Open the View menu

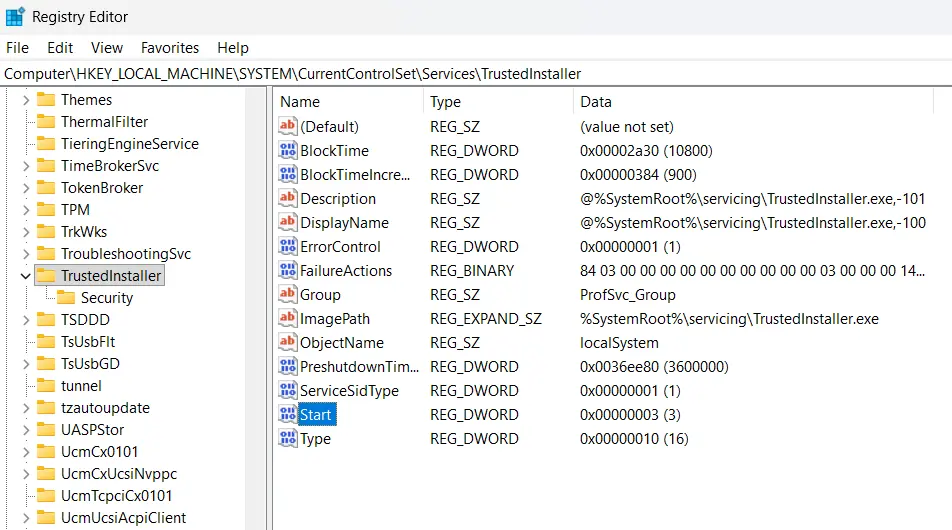[x=107, y=47]
